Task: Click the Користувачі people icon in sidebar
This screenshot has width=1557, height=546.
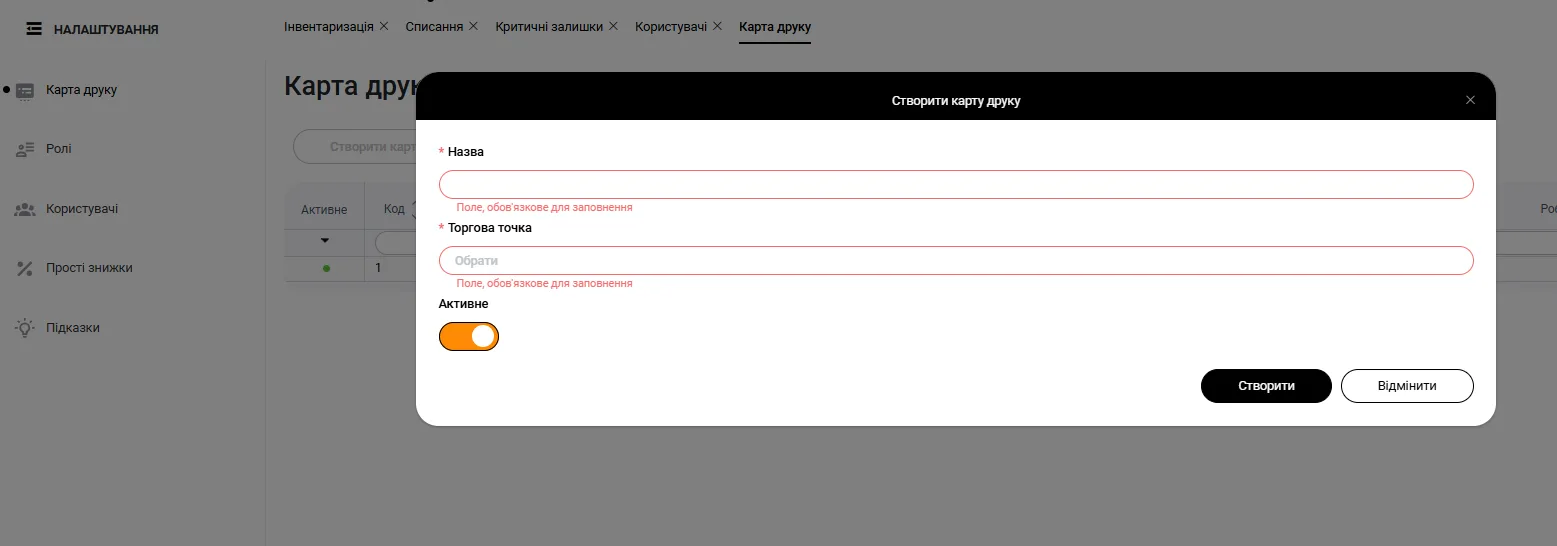Action: pos(25,209)
